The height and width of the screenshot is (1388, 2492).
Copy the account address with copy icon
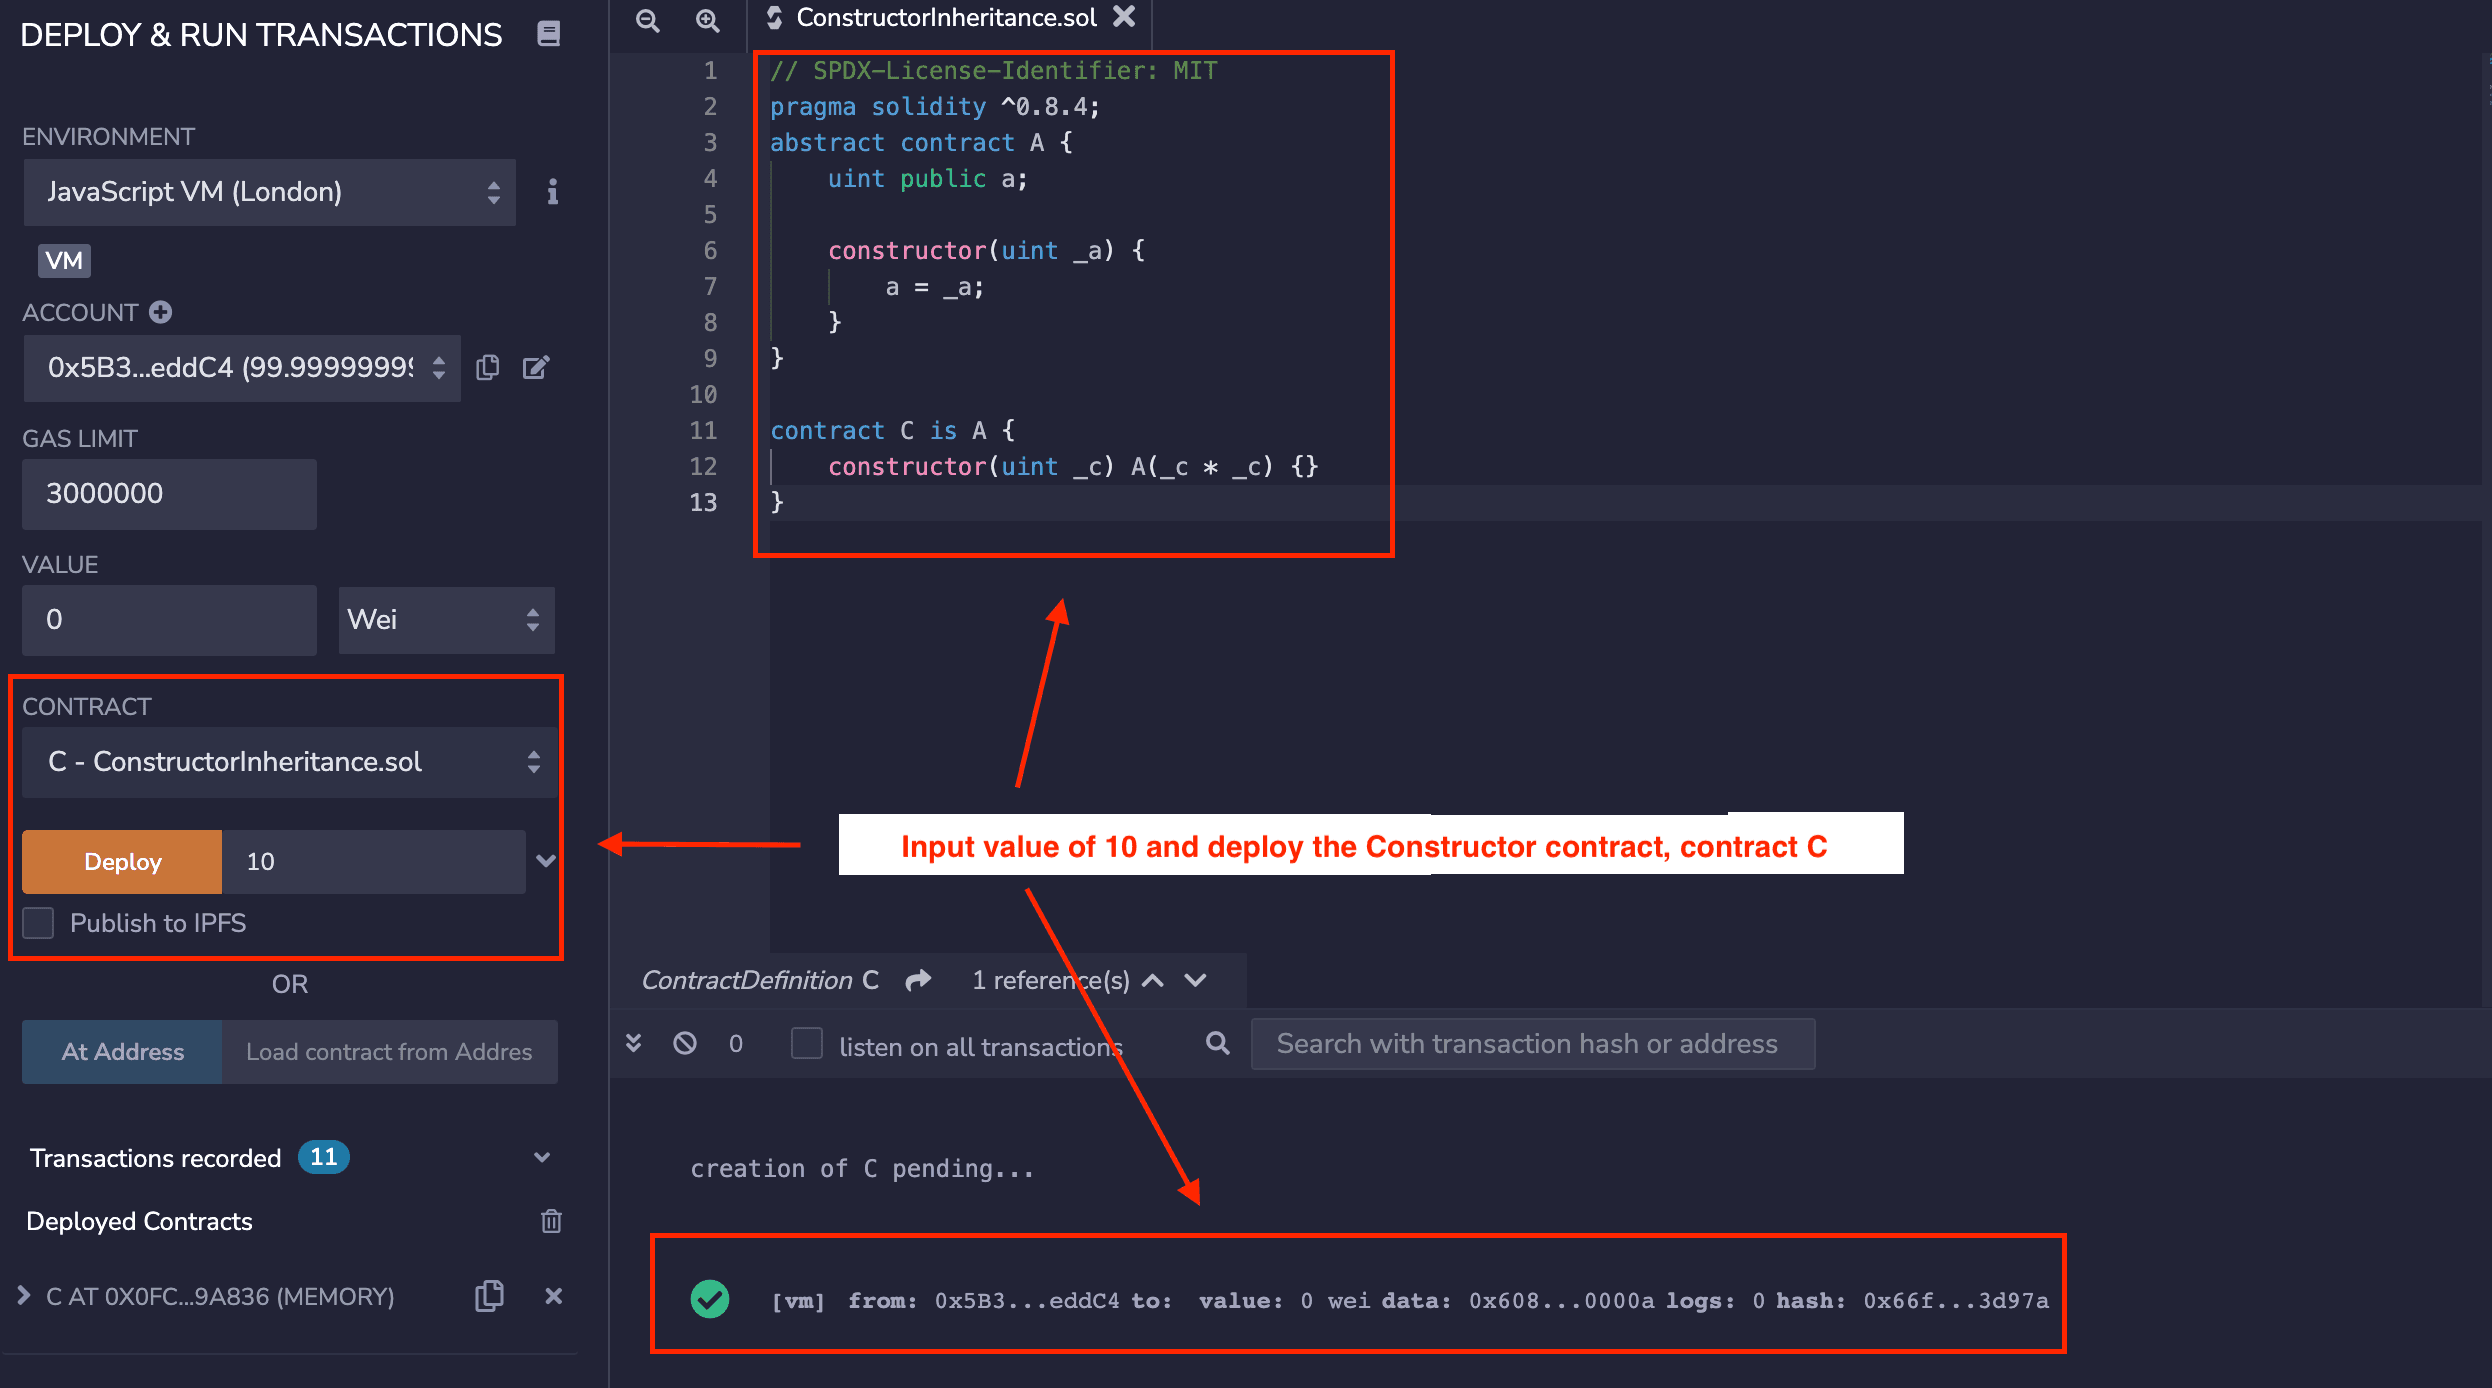488,368
